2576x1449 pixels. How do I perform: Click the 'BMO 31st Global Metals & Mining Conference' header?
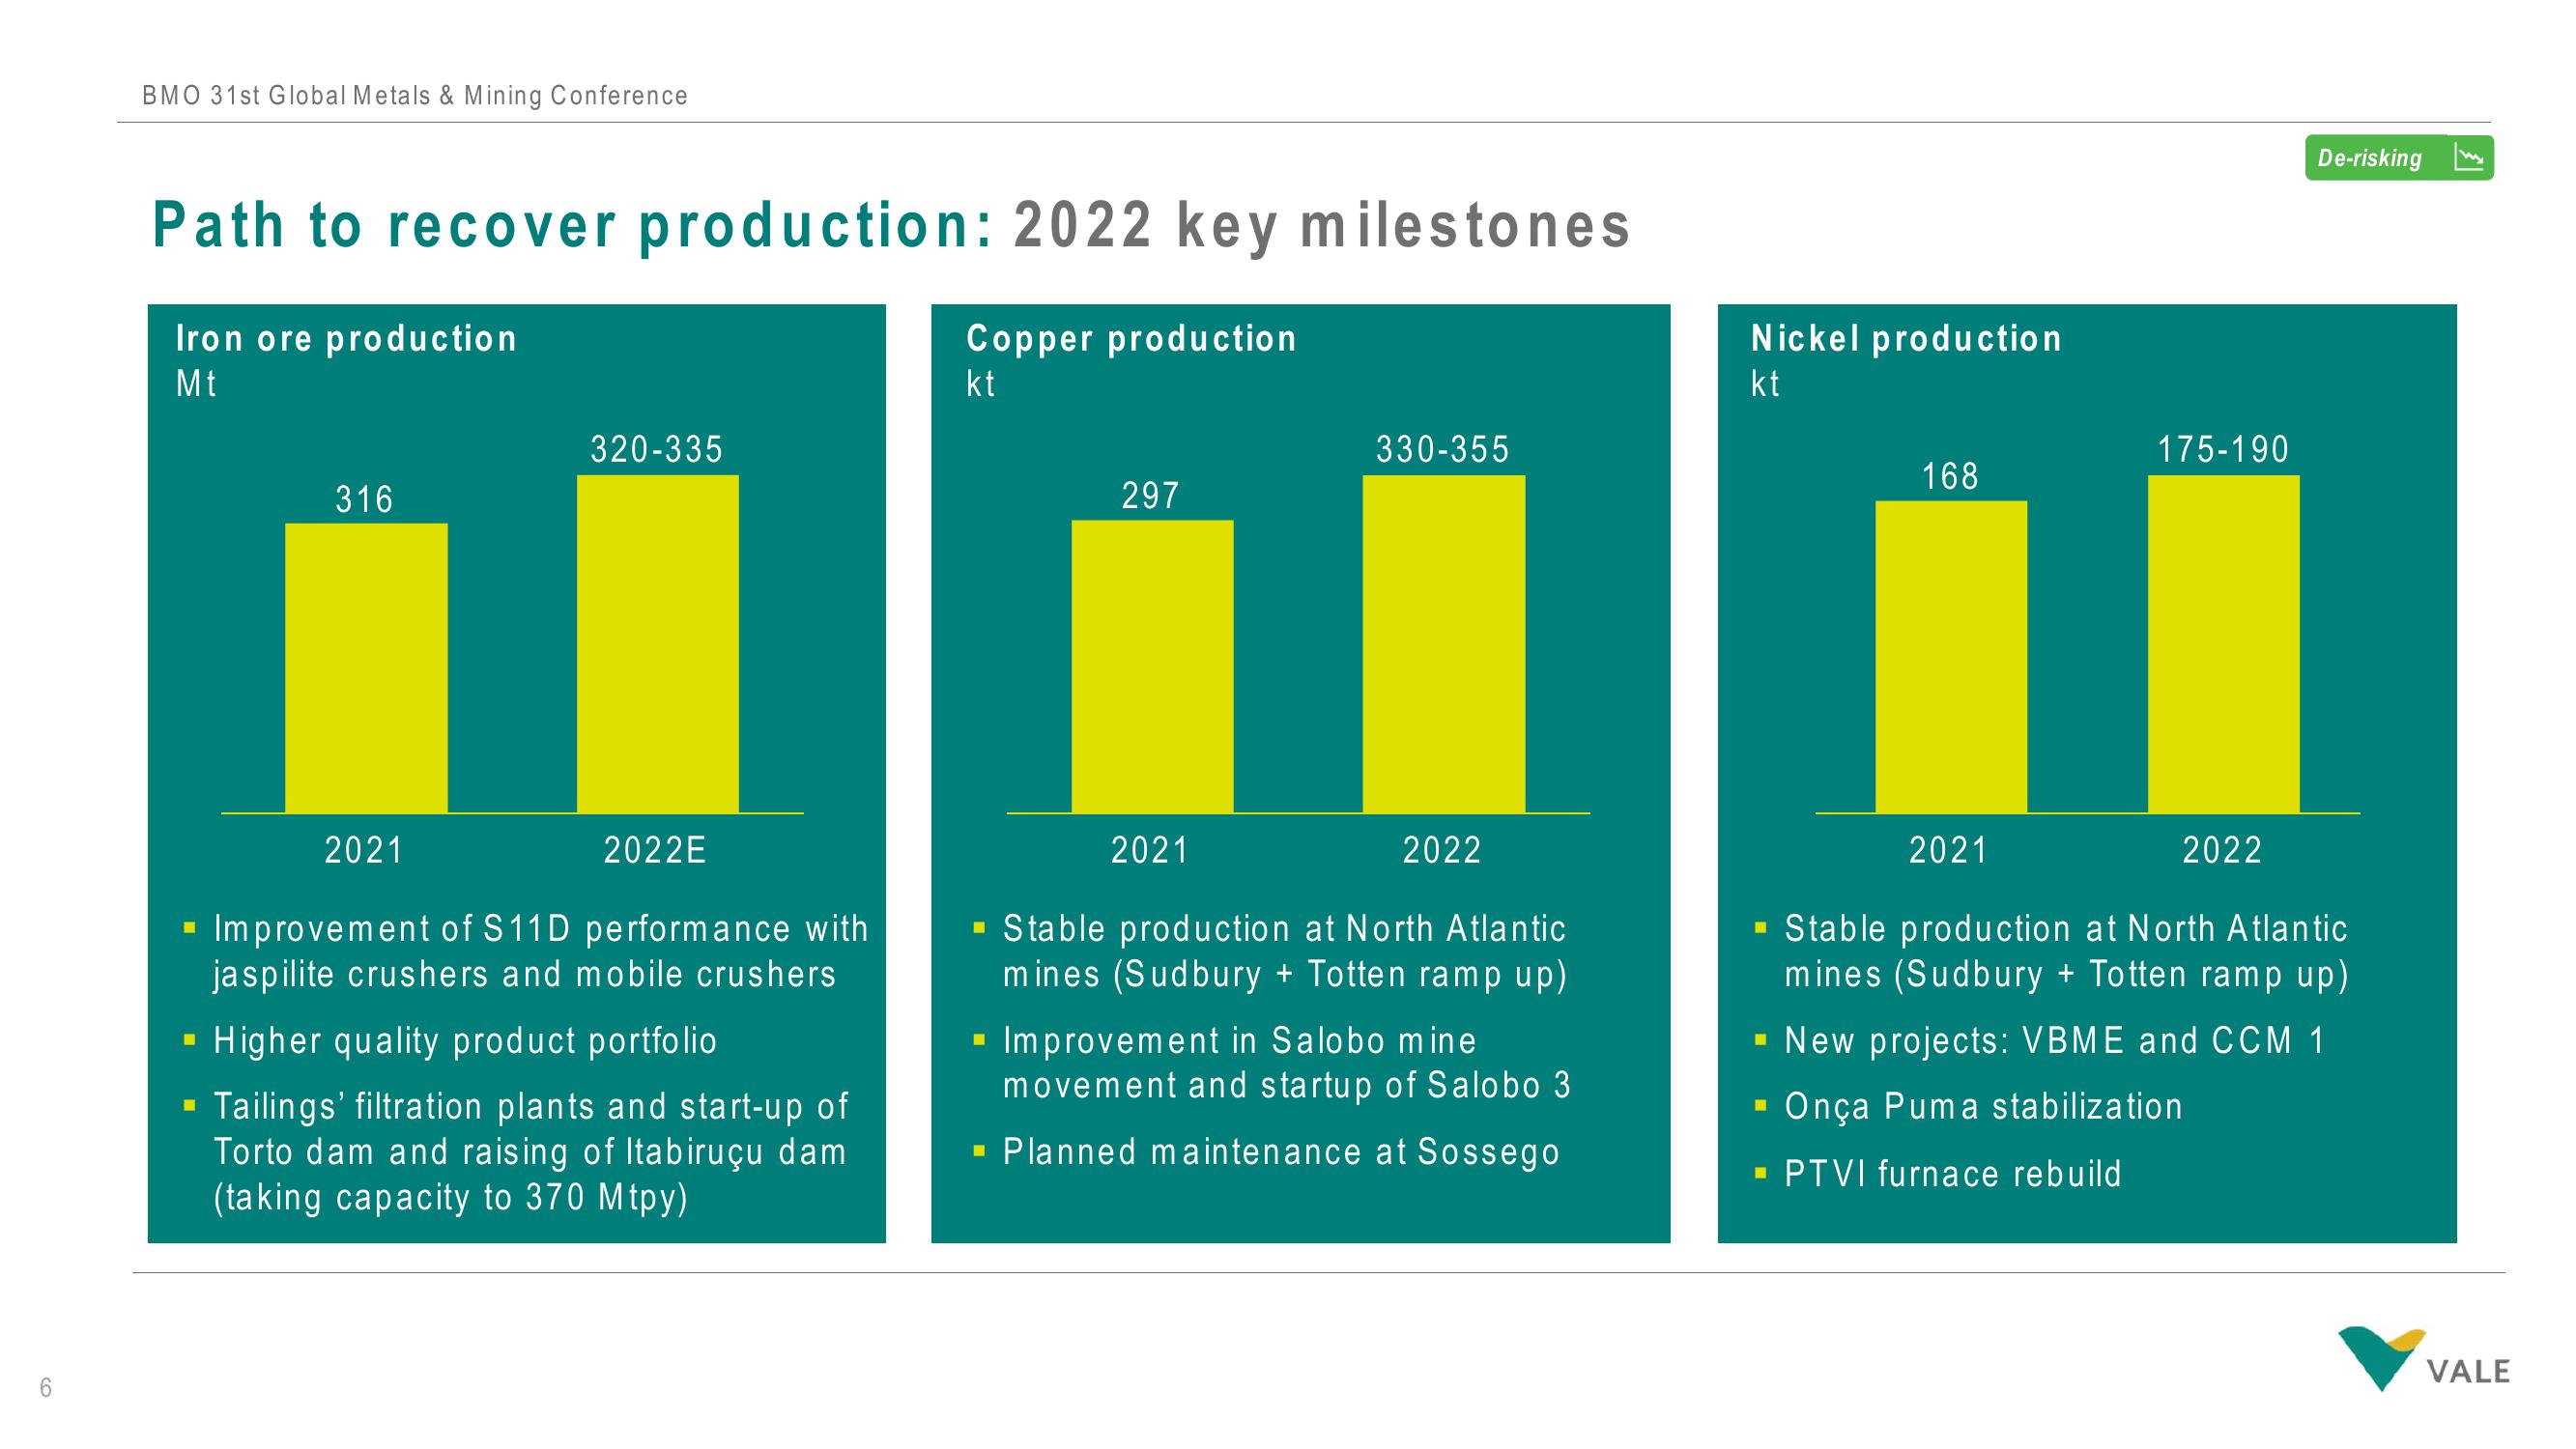(x=415, y=95)
